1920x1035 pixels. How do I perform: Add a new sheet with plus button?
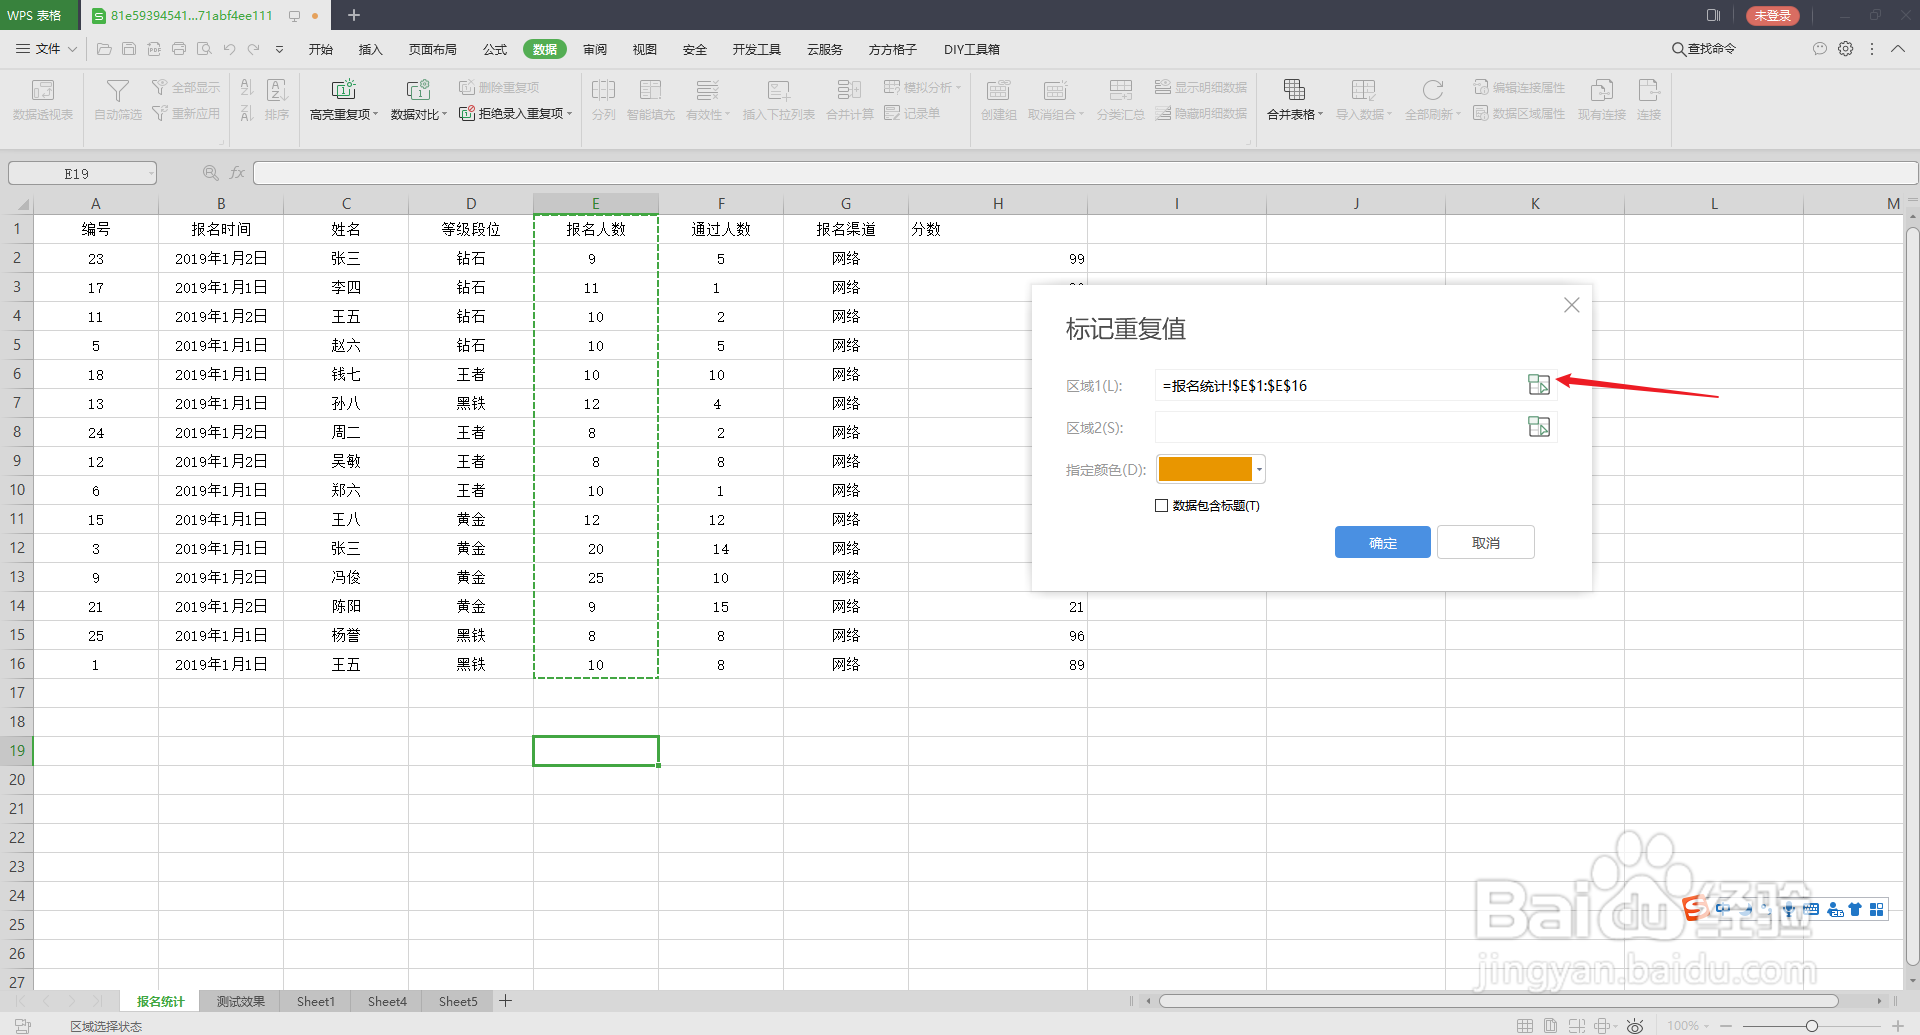click(506, 1001)
